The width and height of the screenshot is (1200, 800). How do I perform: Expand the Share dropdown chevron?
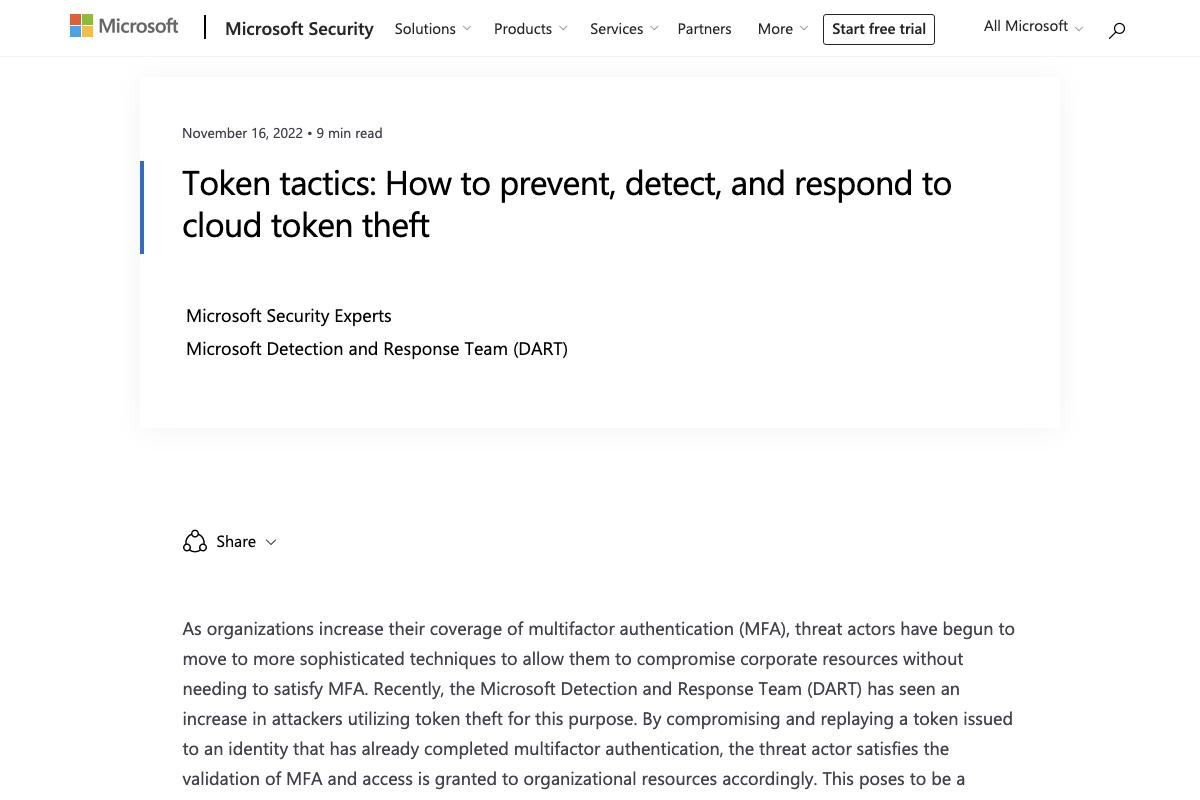point(271,542)
